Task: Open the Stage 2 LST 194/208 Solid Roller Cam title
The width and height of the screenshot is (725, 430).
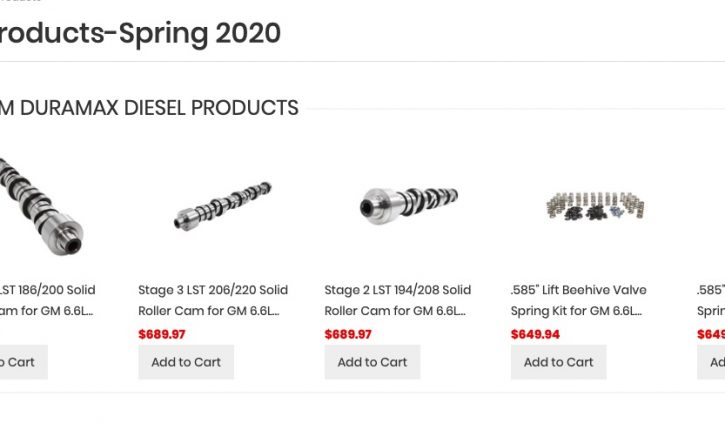Action: pyautogui.click(x=397, y=300)
